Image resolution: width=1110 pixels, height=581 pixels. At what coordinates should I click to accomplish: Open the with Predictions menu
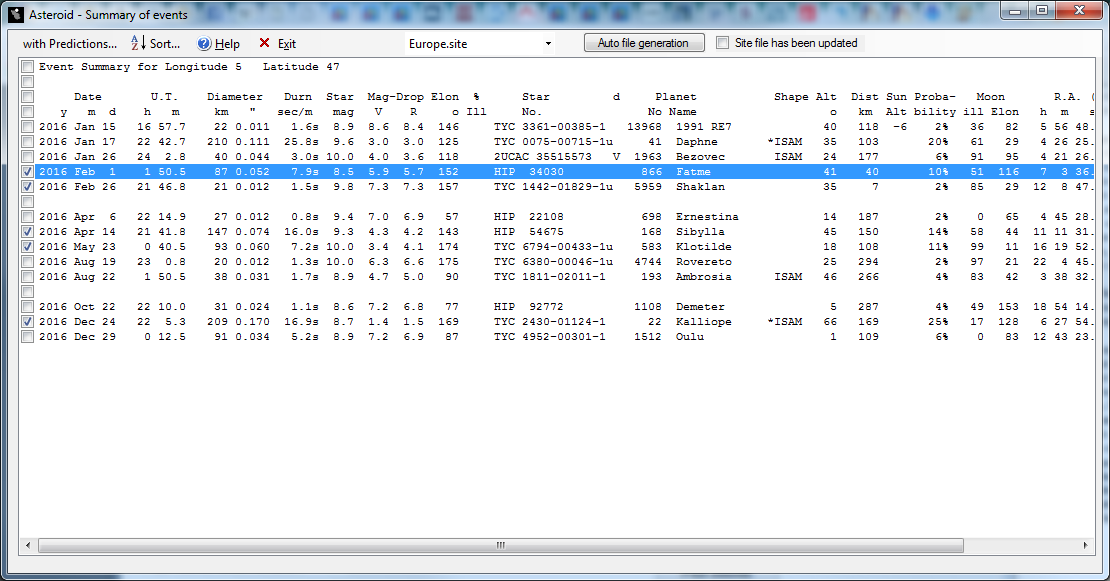click(x=69, y=44)
